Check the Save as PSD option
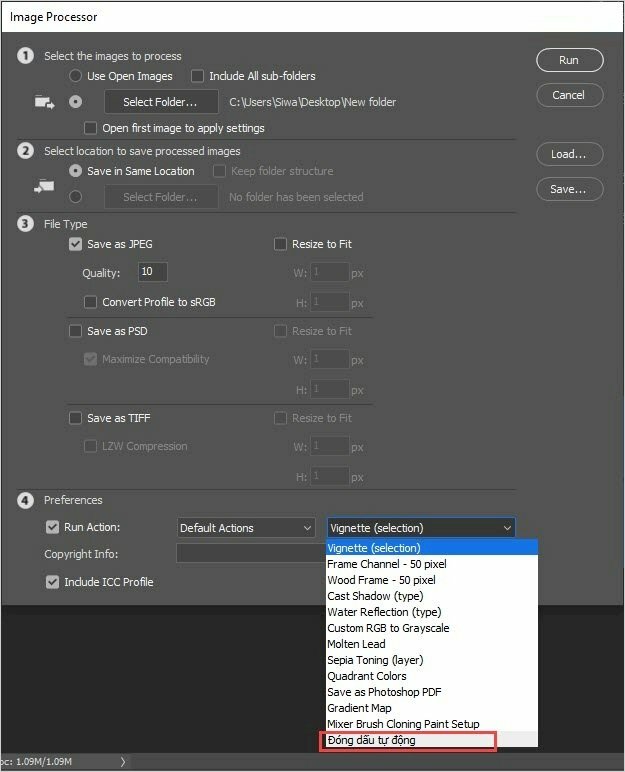This screenshot has height=772, width=625. pos(75,331)
